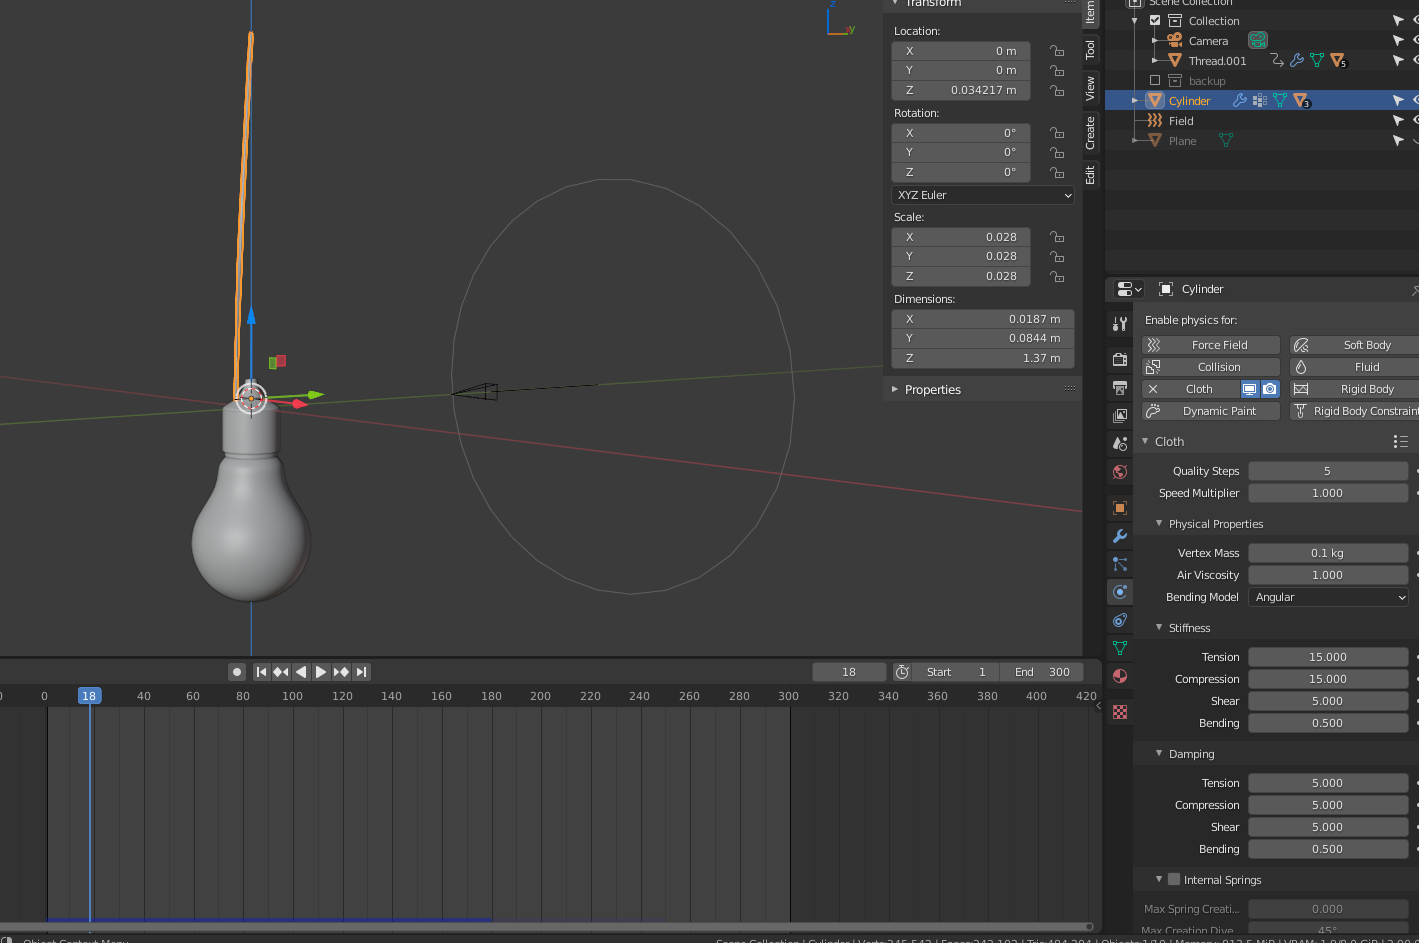
Task: Open the Output properties tab icon
Action: pyautogui.click(x=1120, y=387)
